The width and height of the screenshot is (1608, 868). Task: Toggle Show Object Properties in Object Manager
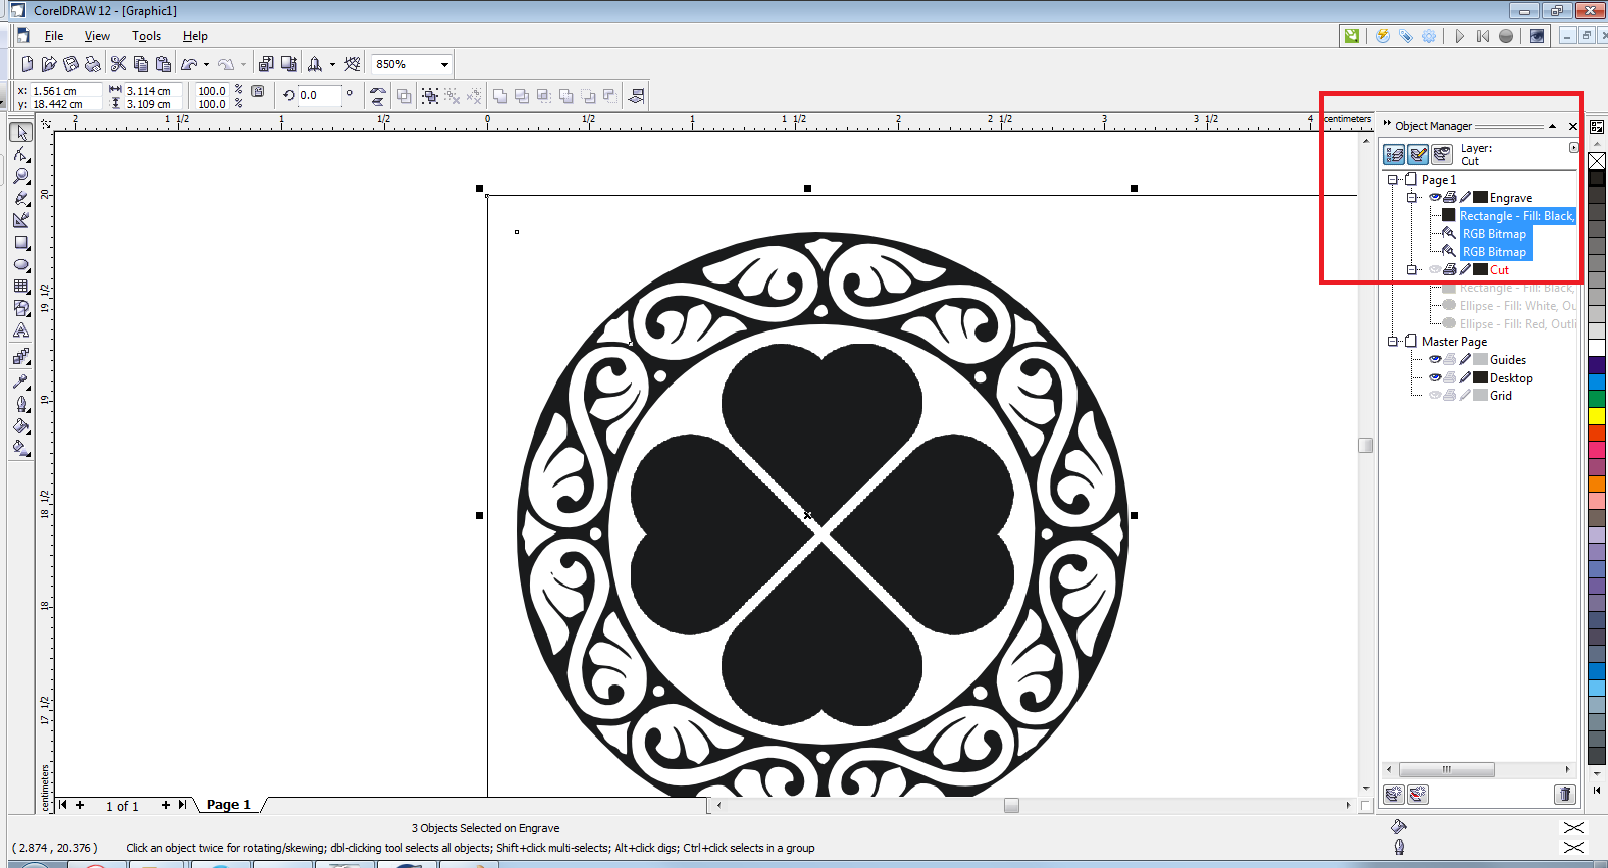point(1394,154)
